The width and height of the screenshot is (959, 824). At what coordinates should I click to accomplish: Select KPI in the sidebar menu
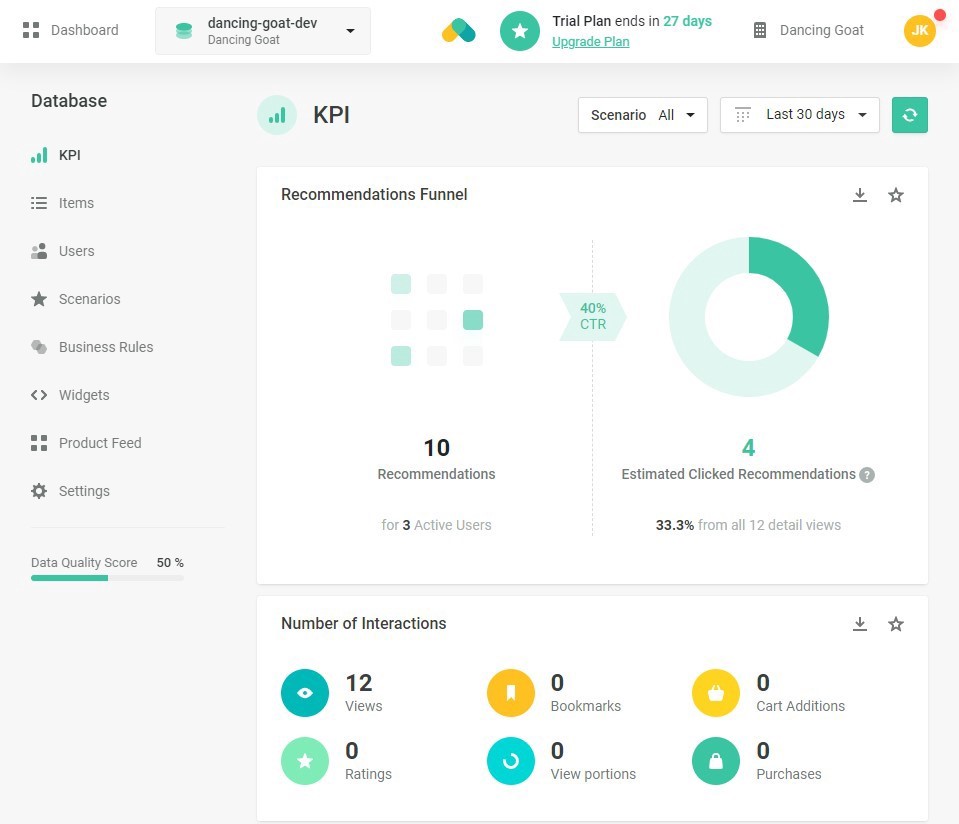(x=70, y=155)
